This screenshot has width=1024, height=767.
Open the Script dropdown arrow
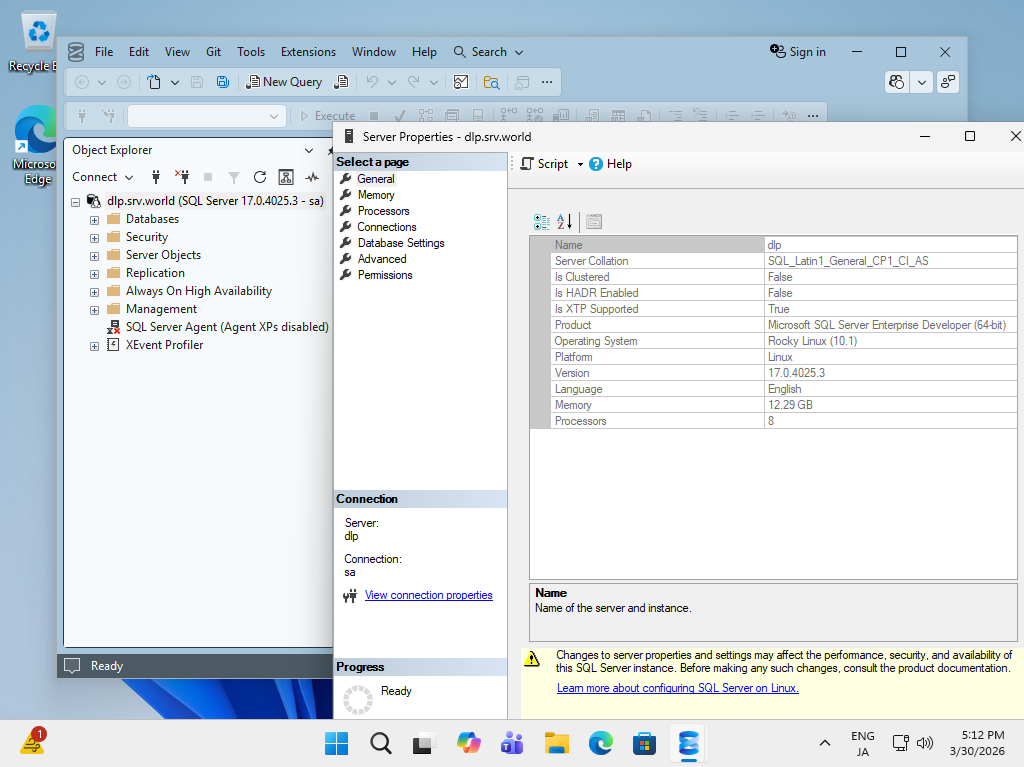click(580, 165)
